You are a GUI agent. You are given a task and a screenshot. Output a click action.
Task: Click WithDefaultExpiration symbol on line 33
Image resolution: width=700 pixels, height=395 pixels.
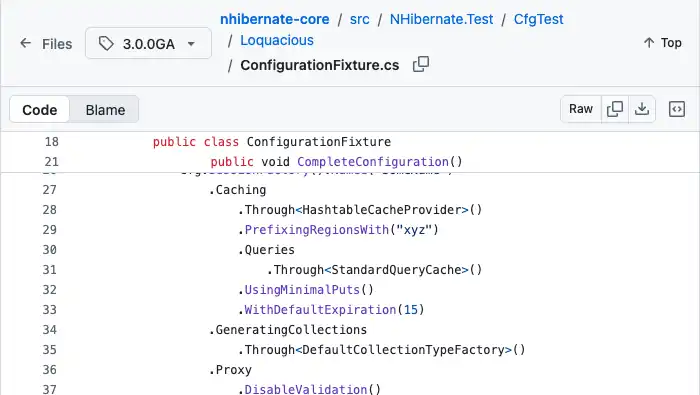320,310
